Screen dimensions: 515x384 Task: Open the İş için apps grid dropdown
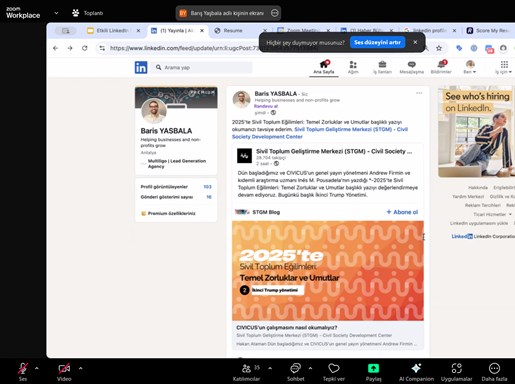504,67
